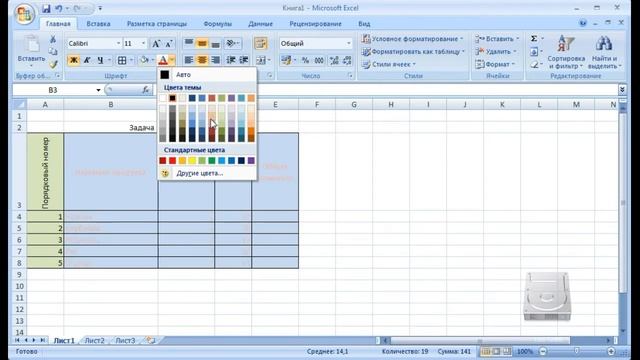Toggle italic К formatting
The width and height of the screenshot is (640, 360).
pyautogui.click(x=87, y=60)
